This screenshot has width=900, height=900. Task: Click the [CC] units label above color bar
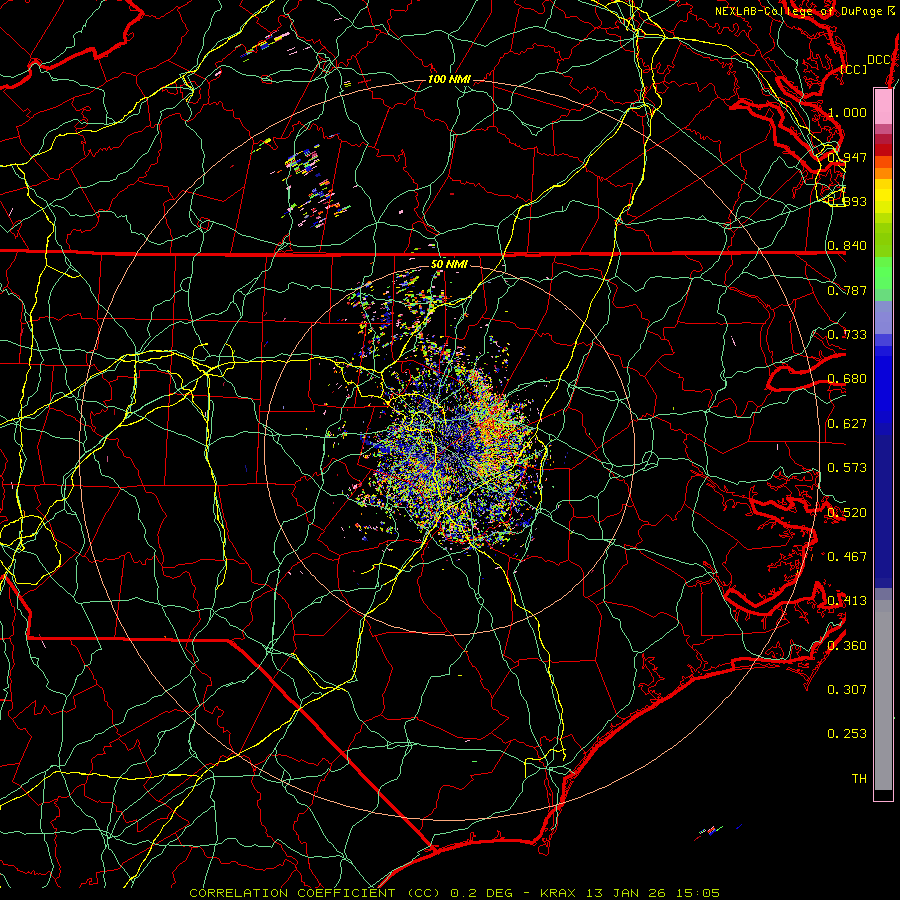[854, 69]
